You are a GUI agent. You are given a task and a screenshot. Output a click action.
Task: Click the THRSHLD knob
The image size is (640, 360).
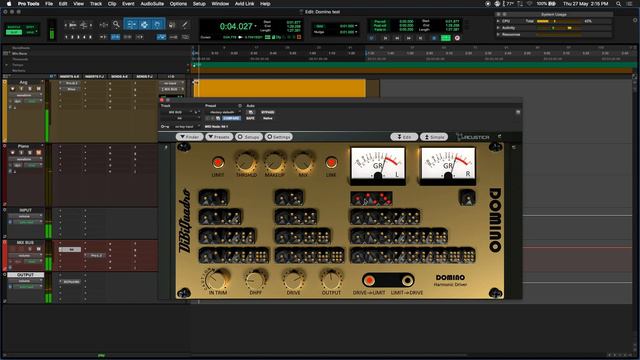point(246,162)
